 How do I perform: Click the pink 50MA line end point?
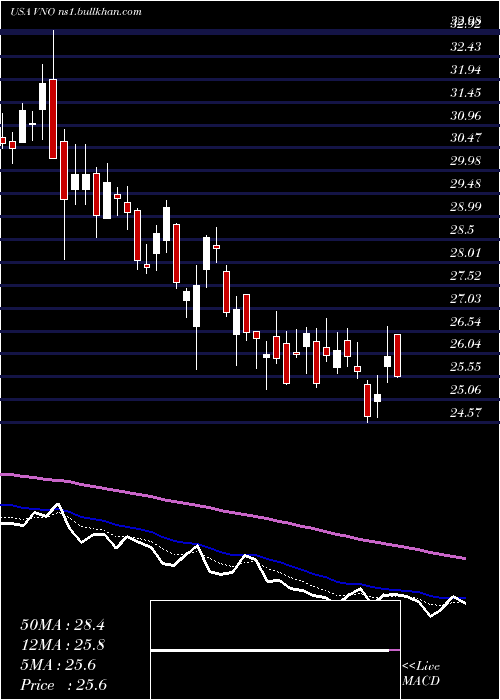click(464, 558)
